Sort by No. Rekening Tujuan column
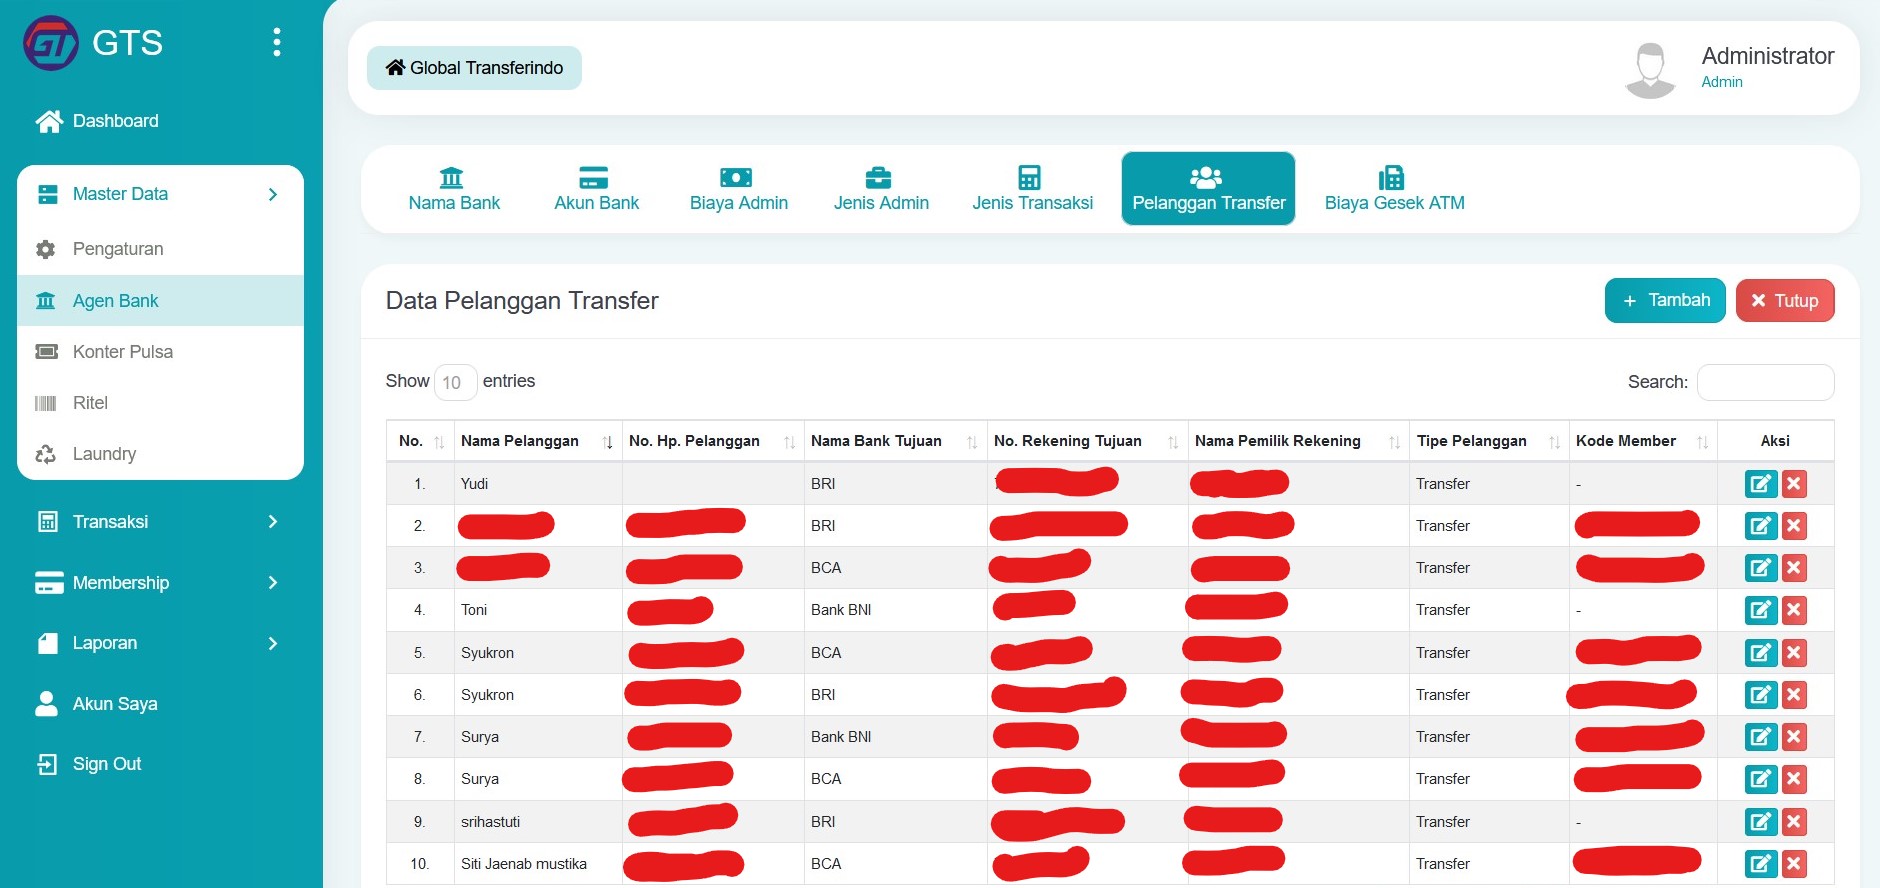This screenshot has height=888, width=1880. click(1087, 441)
